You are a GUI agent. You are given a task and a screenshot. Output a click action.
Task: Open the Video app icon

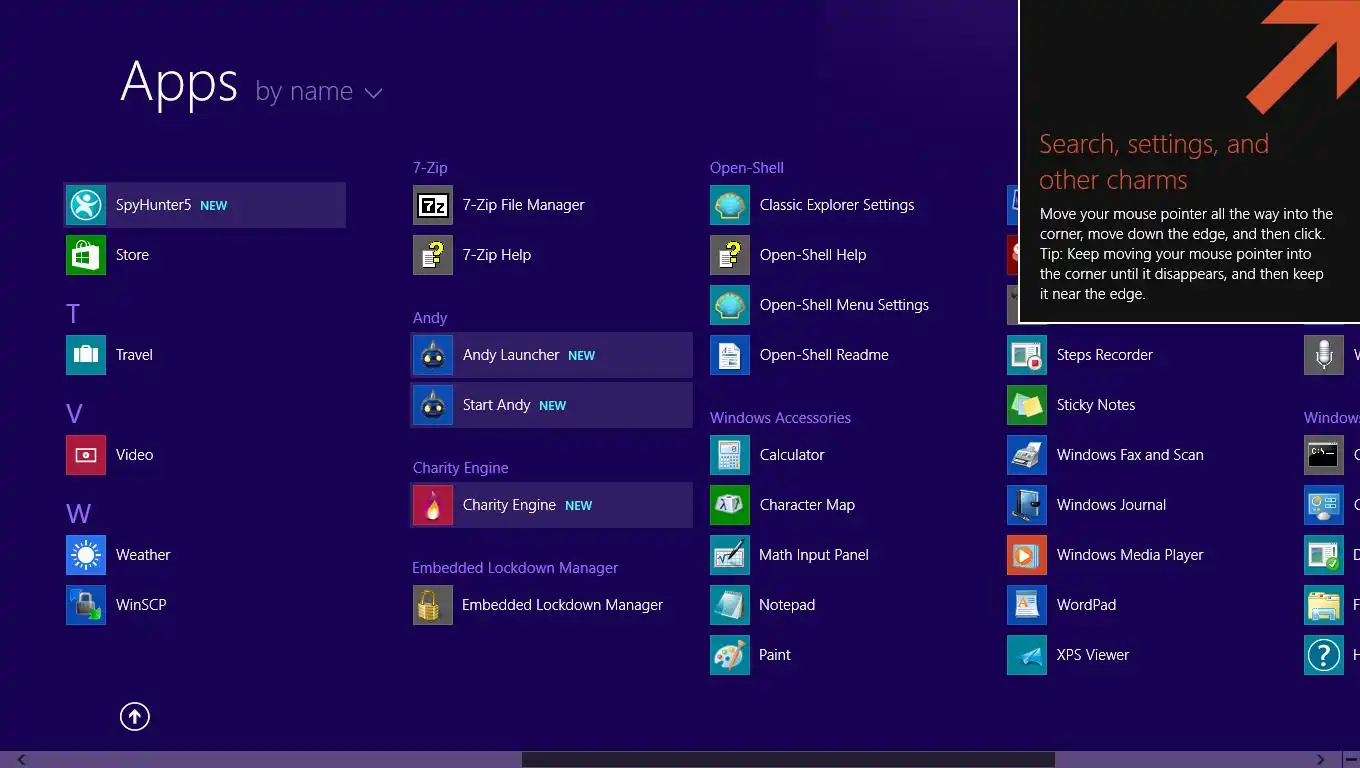tap(86, 455)
